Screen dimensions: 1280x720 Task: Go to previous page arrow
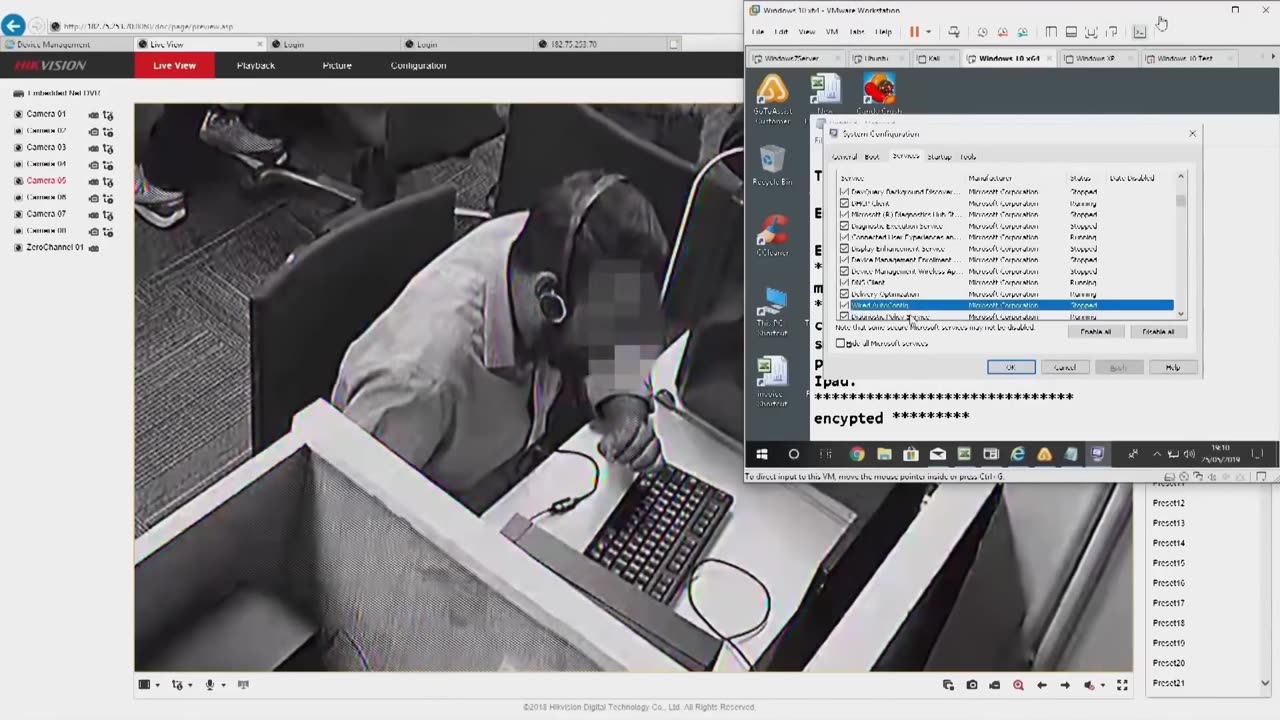click(x=1042, y=685)
